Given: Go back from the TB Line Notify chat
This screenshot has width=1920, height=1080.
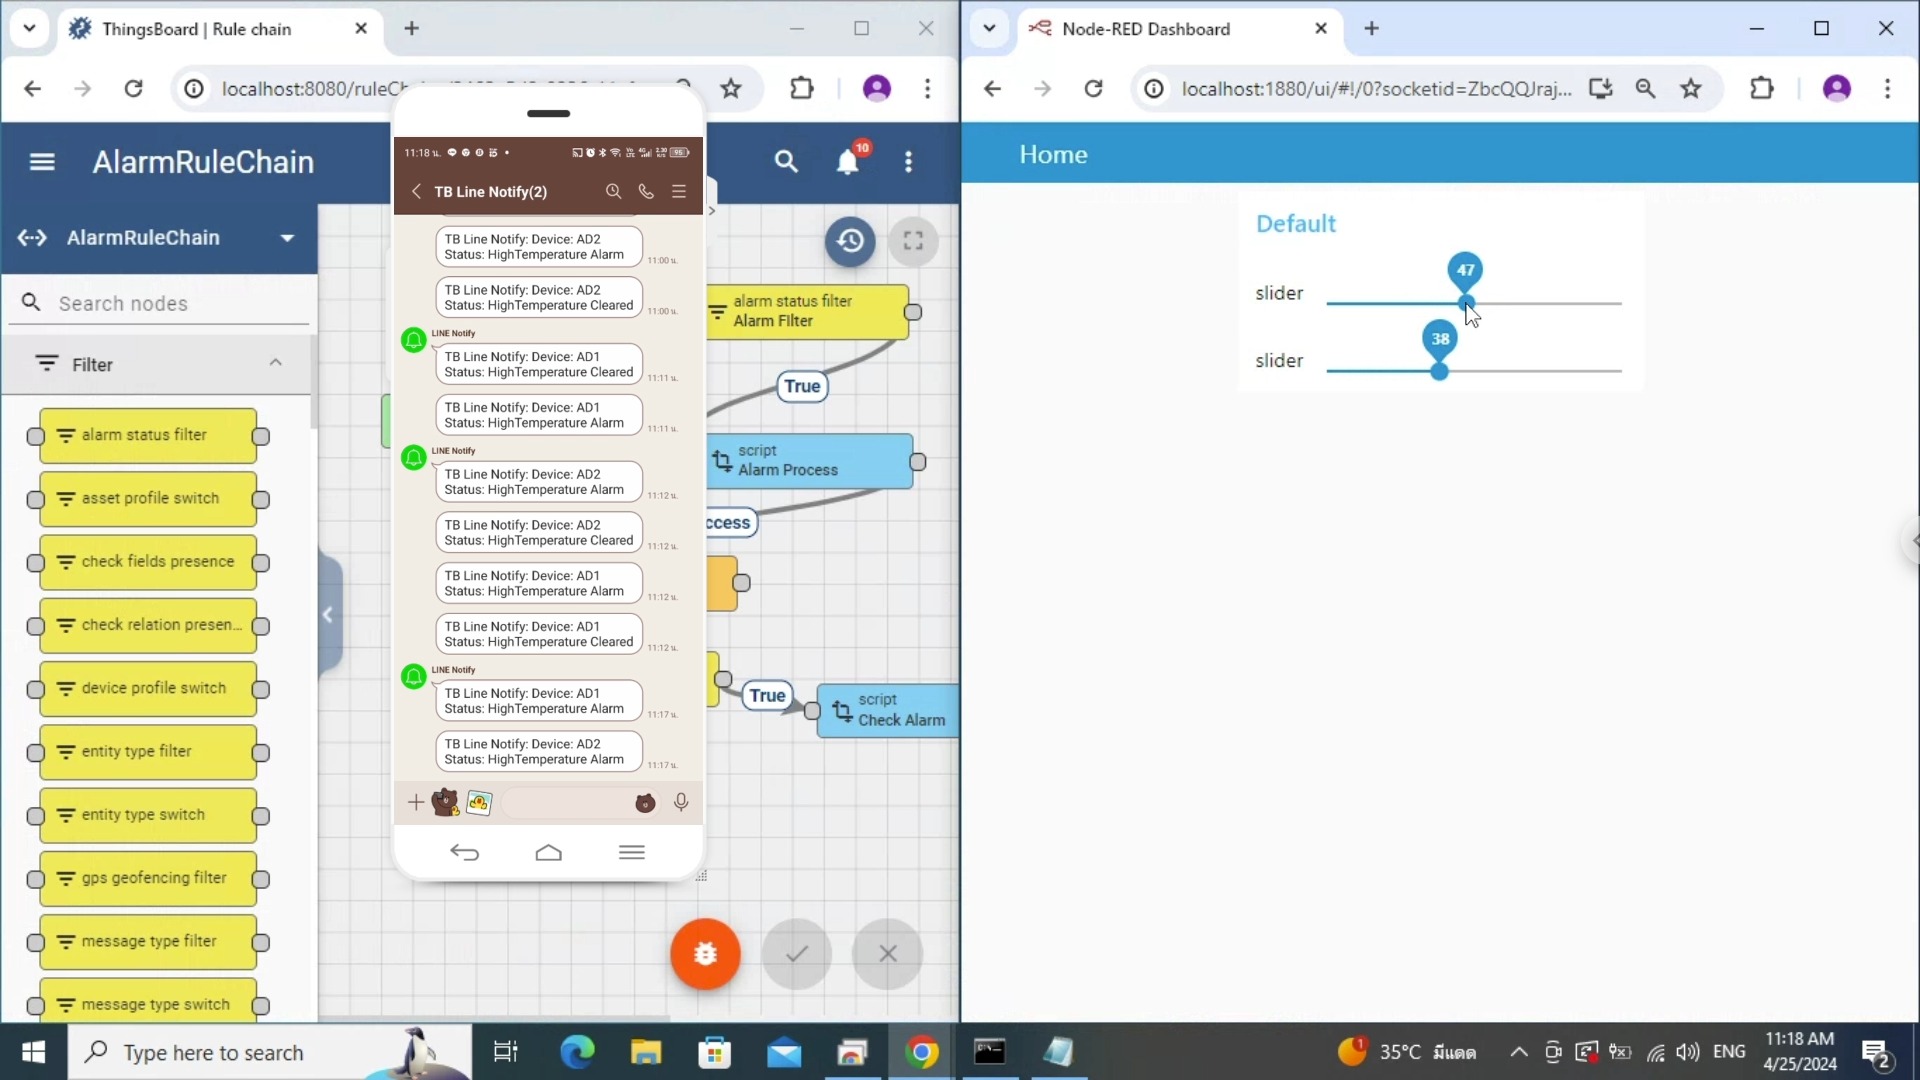Looking at the screenshot, I should coord(416,192).
